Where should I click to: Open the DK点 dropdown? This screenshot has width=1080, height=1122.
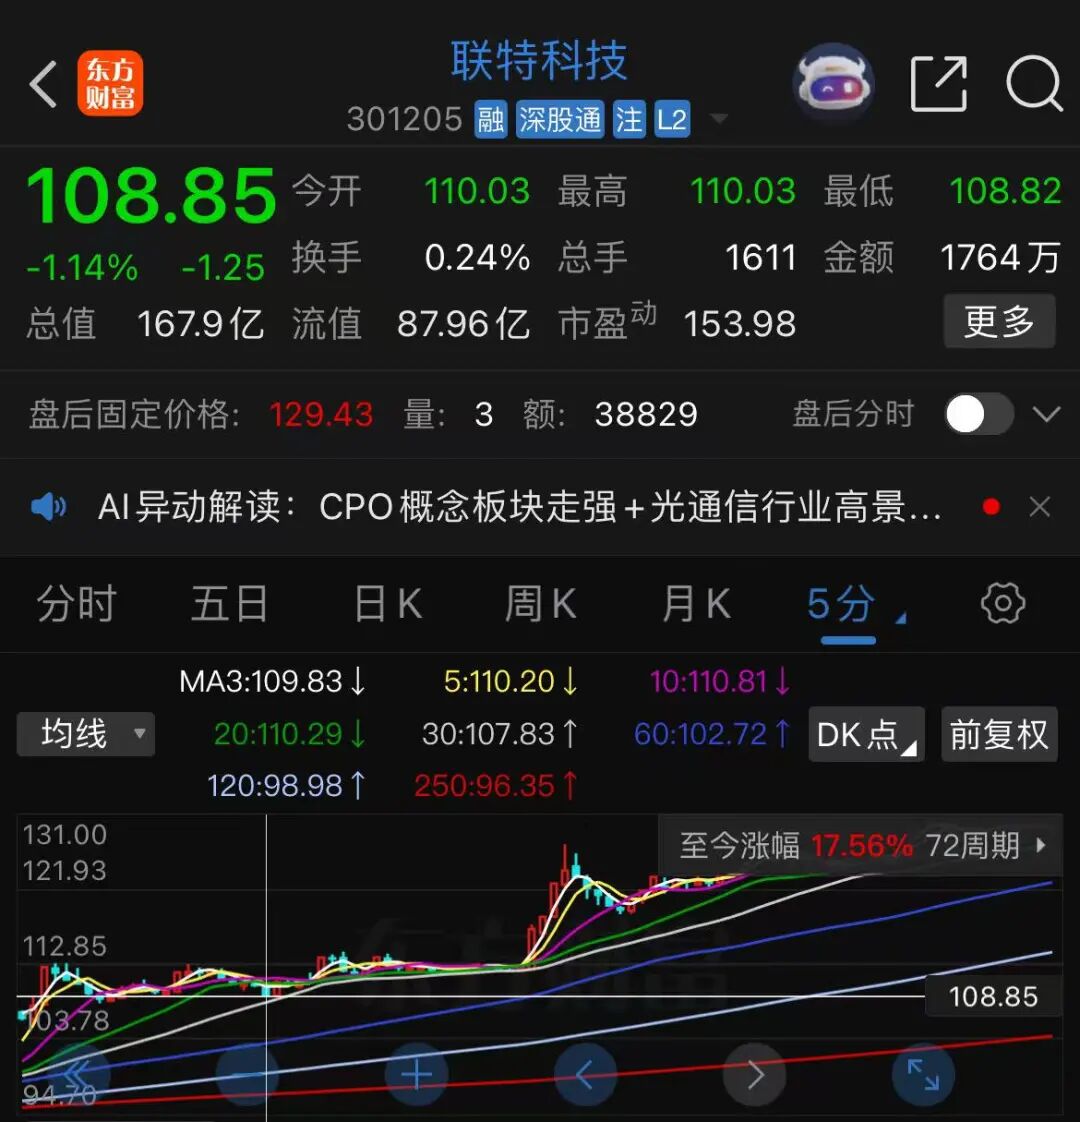[866, 734]
